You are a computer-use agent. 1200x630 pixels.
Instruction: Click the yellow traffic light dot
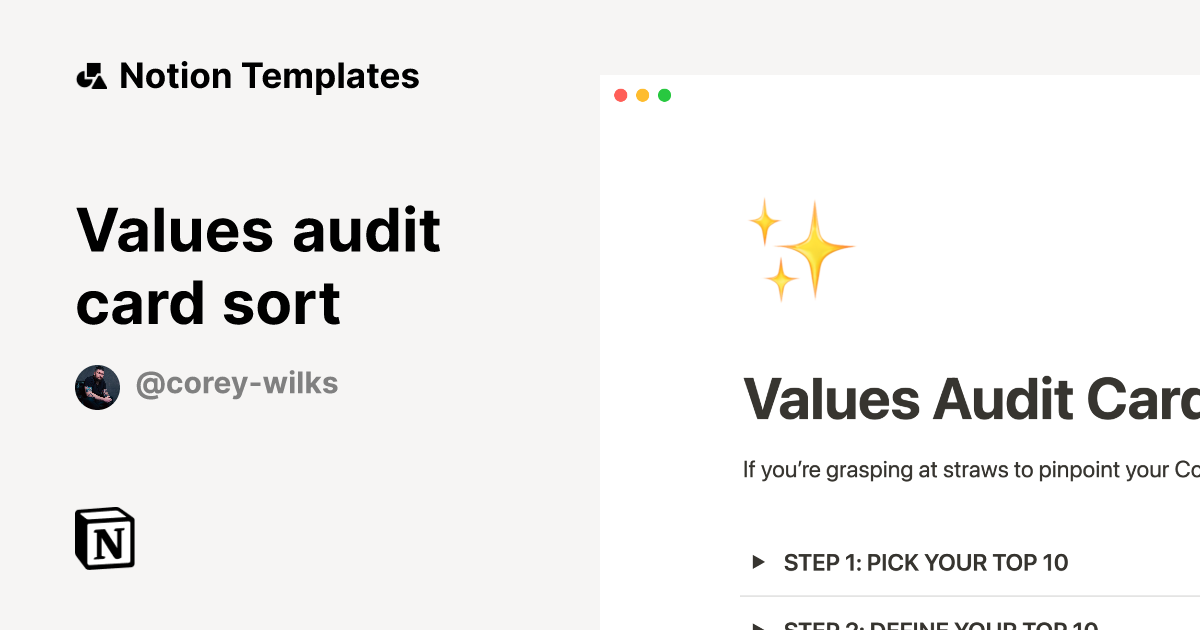click(643, 95)
